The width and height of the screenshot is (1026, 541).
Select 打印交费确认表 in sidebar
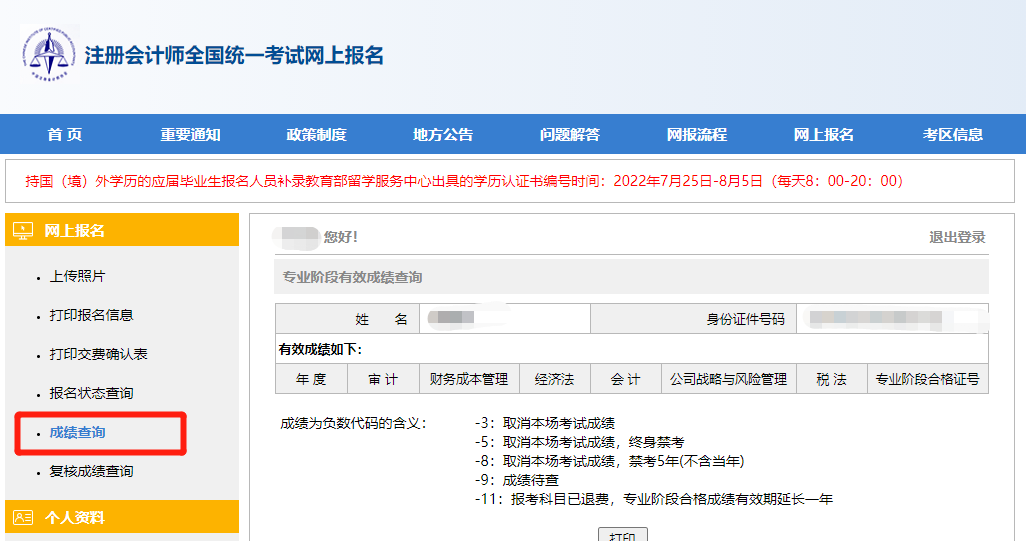[98, 354]
